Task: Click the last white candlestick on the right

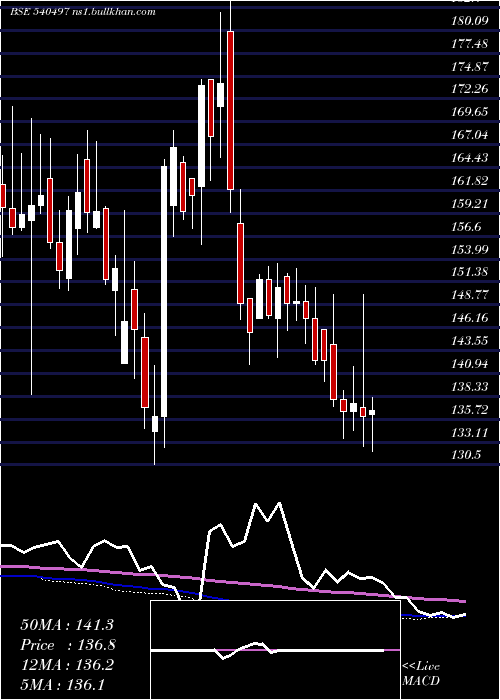Action: [x=372, y=412]
